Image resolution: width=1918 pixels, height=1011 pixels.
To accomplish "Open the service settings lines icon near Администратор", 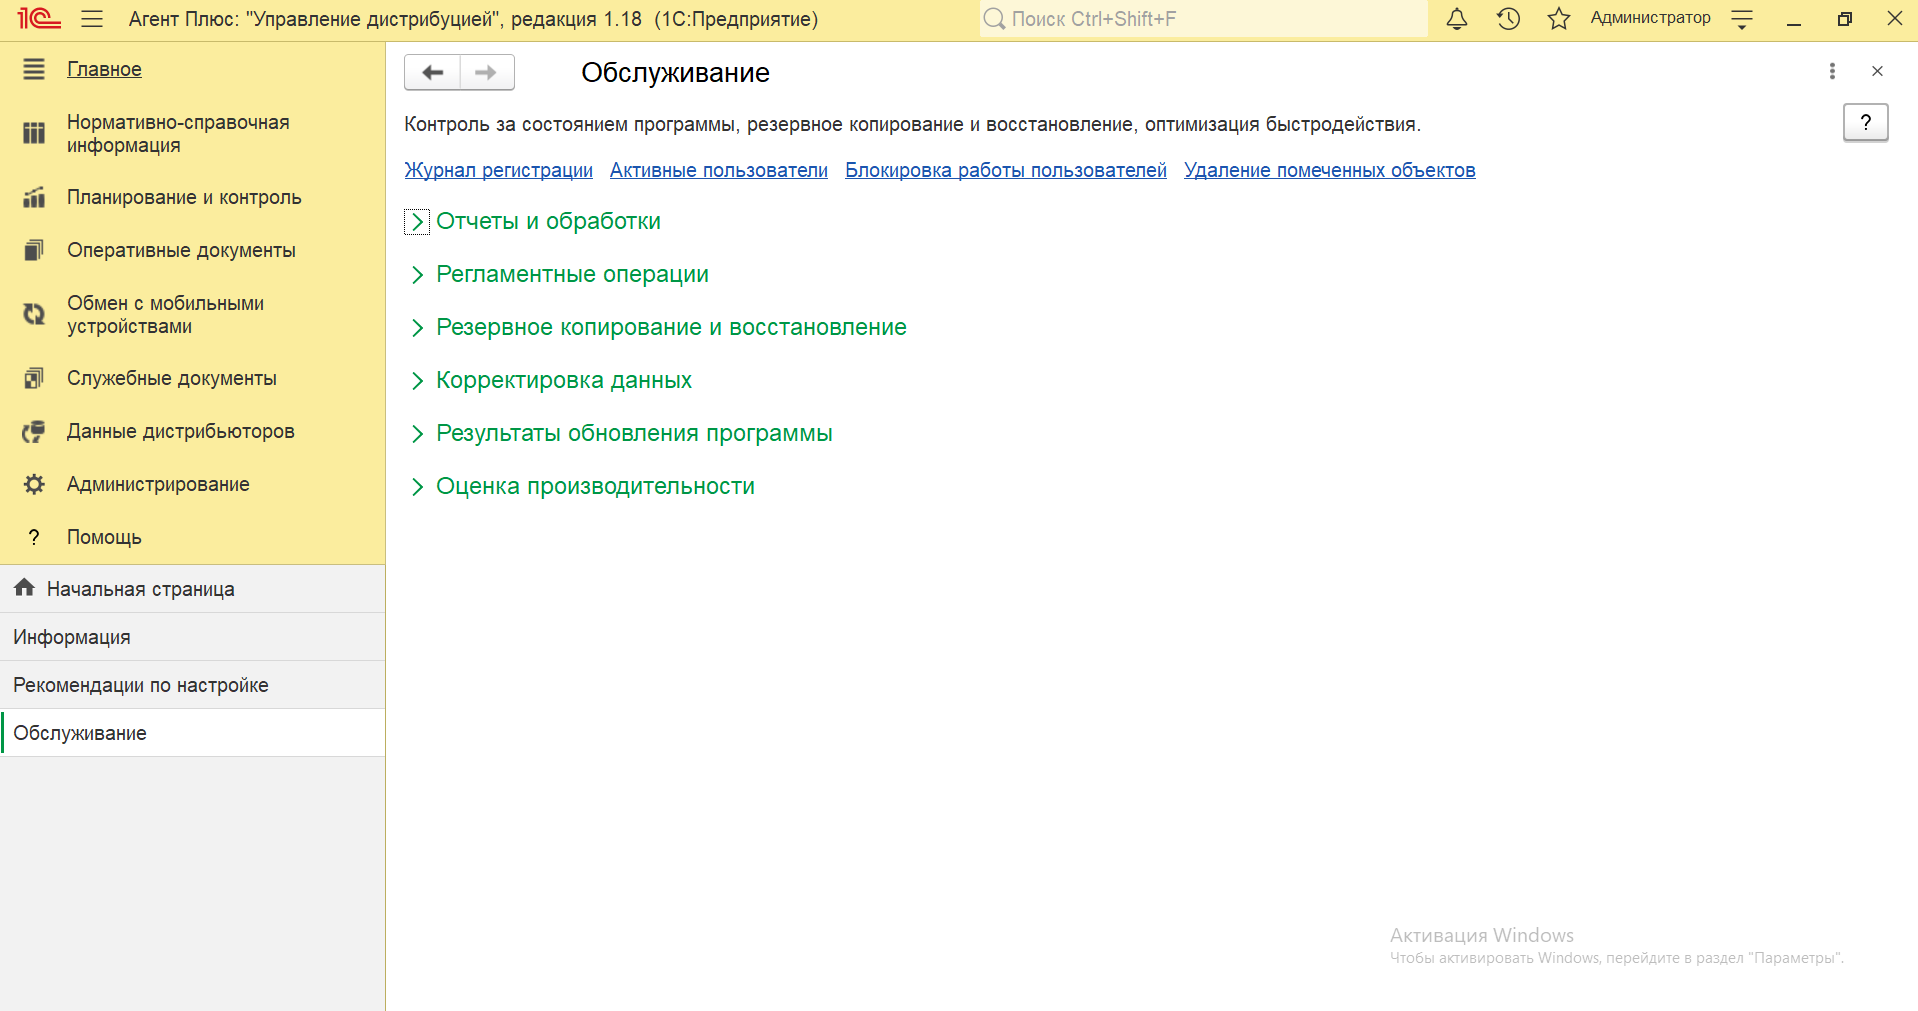I will pyautogui.click(x=1742, y=19).
